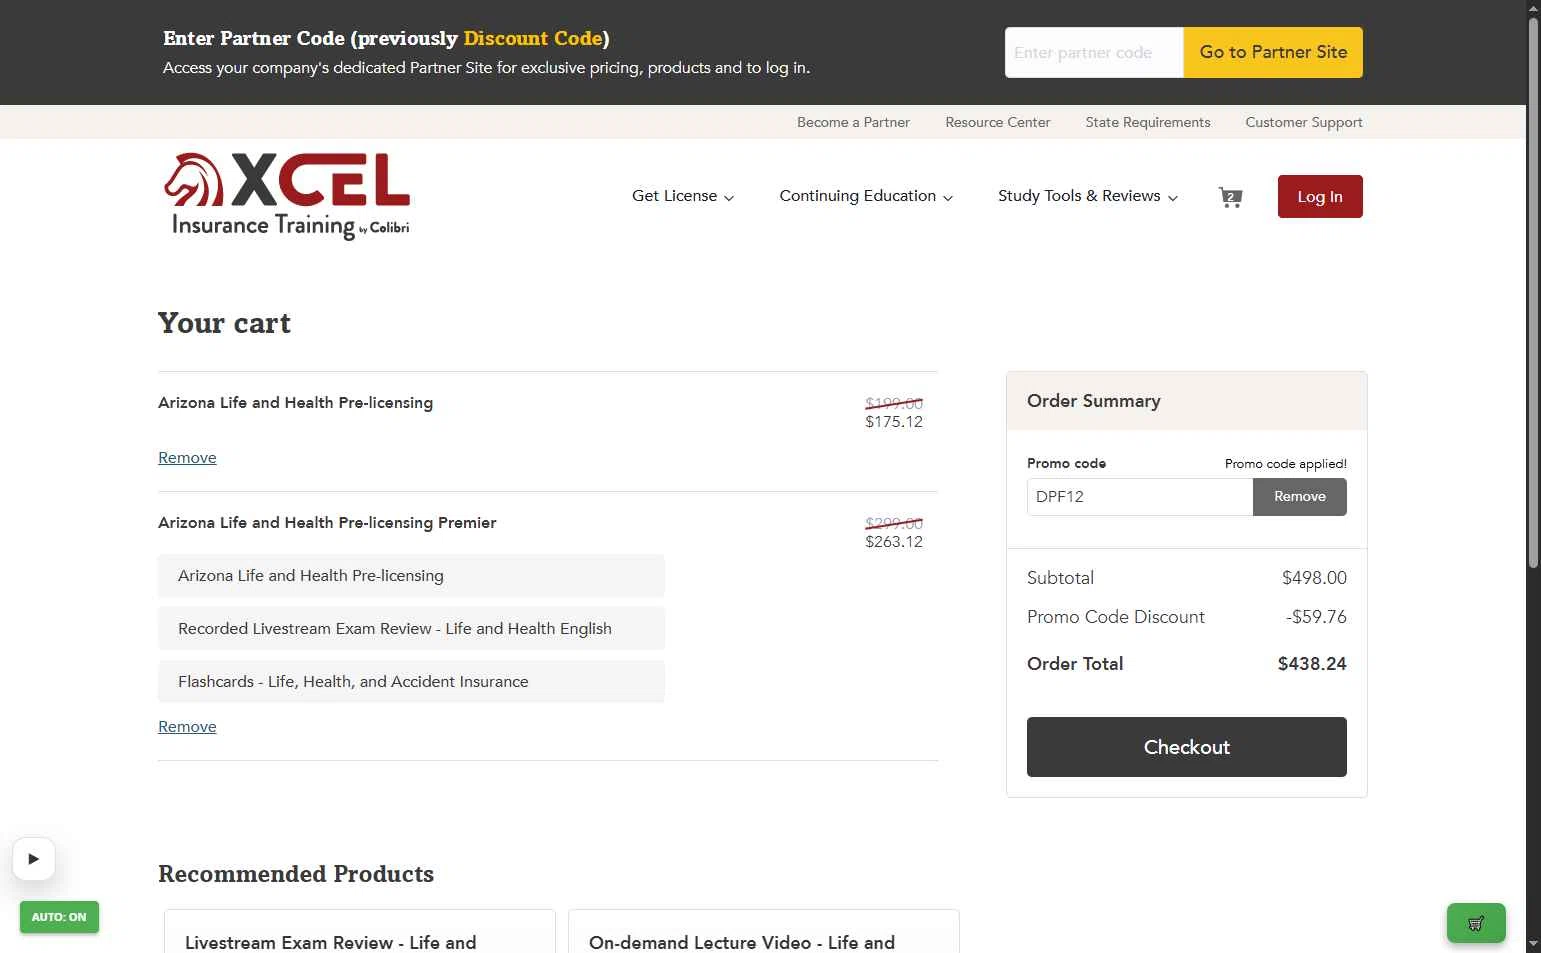1541x953 pixels.
Task: Open On-demand Lecture Video recommended product card
Action: pos(764,931)
